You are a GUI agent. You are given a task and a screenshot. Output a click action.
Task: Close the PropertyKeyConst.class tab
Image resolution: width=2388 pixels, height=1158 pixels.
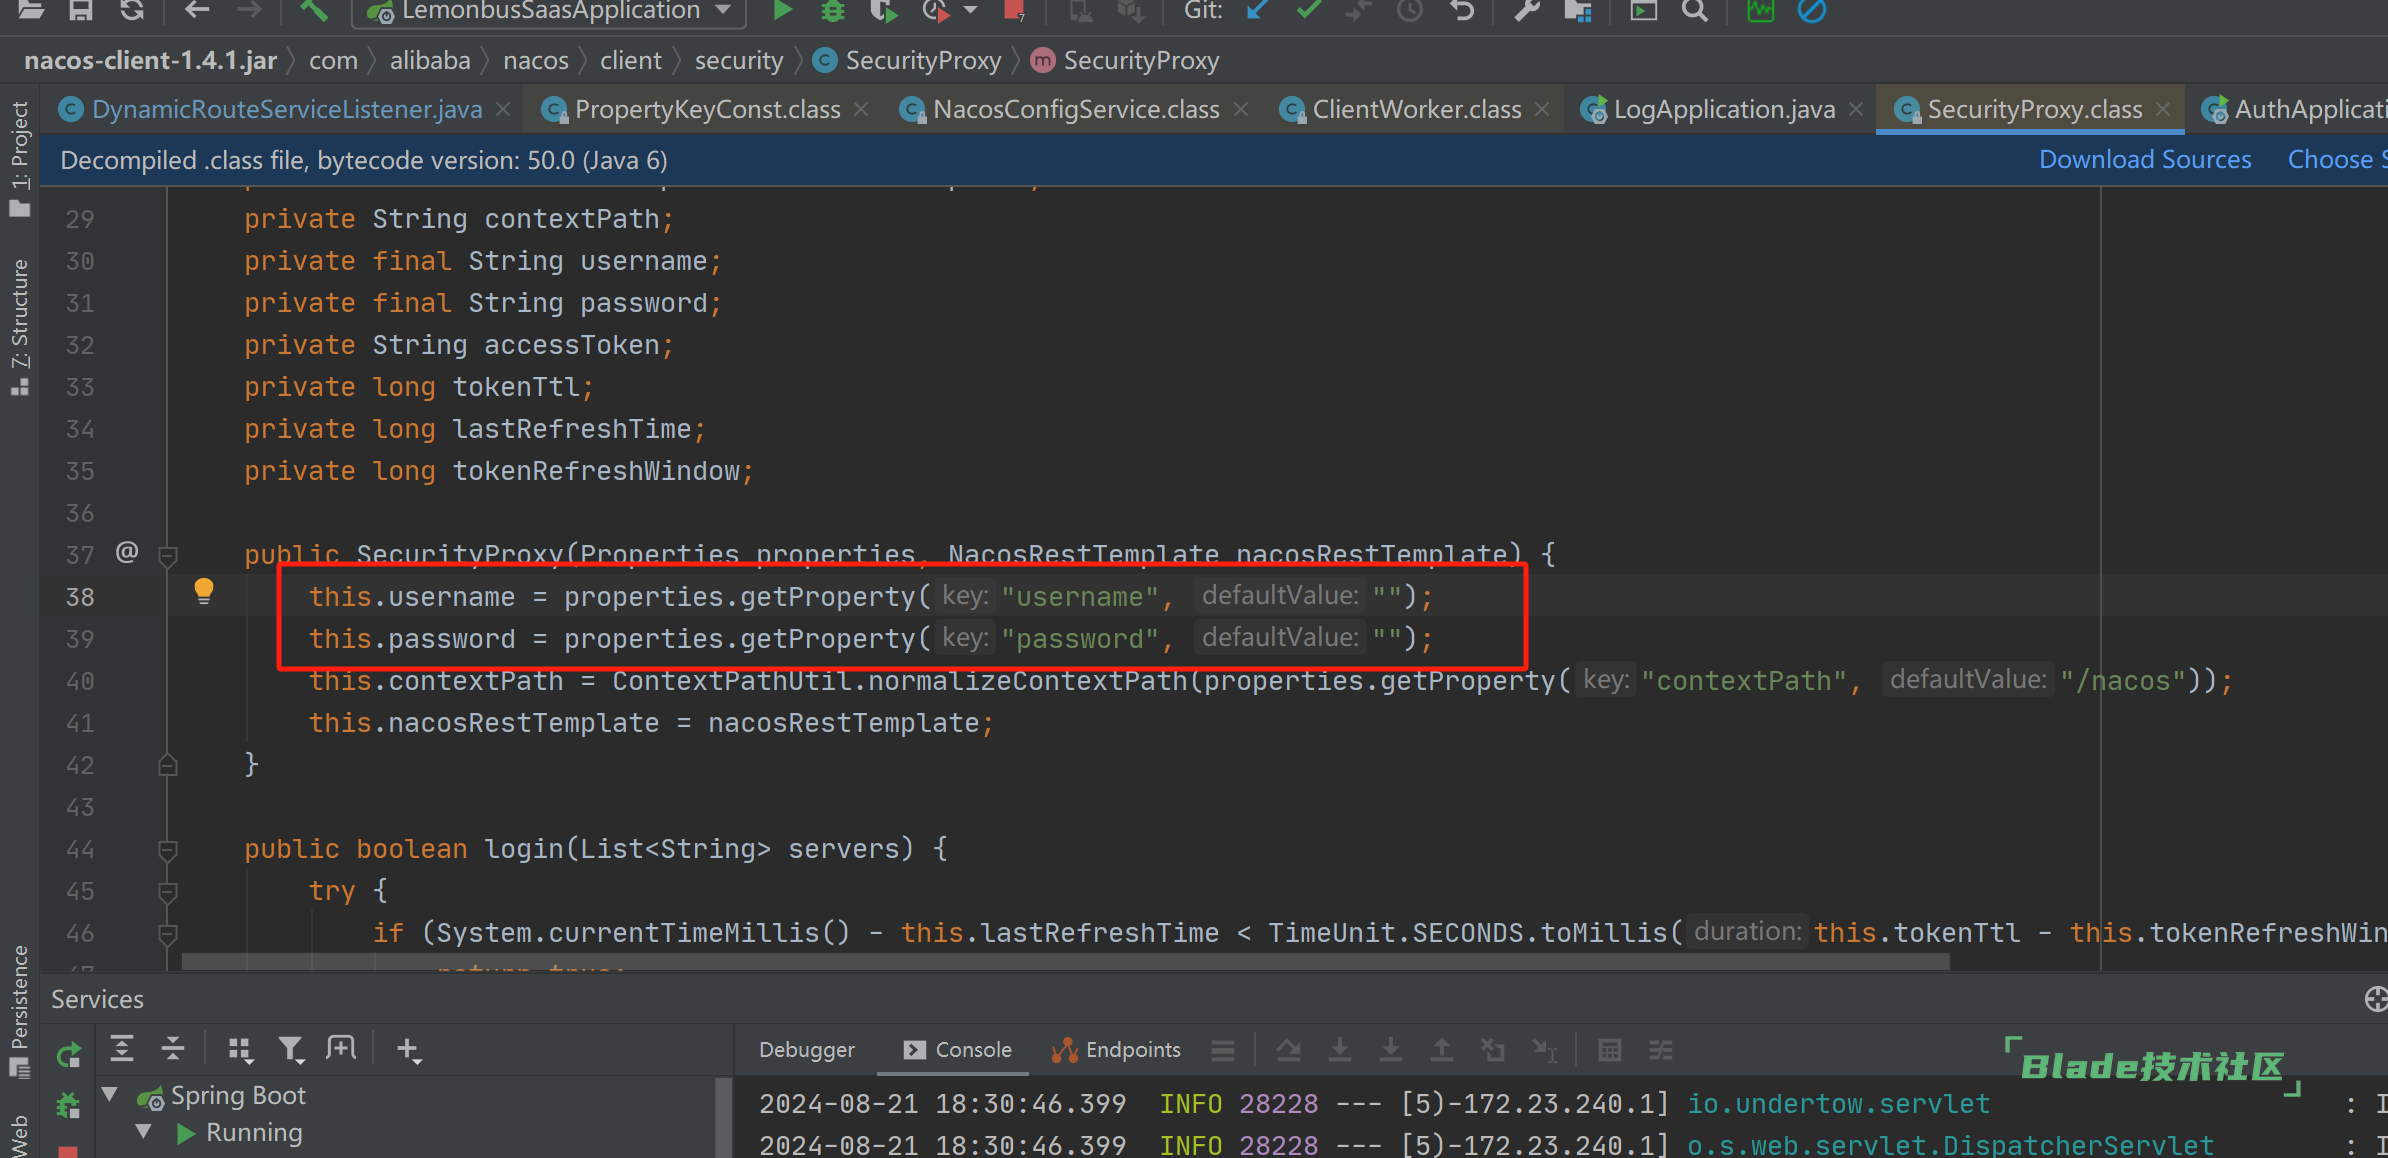(x=861, y=109)
